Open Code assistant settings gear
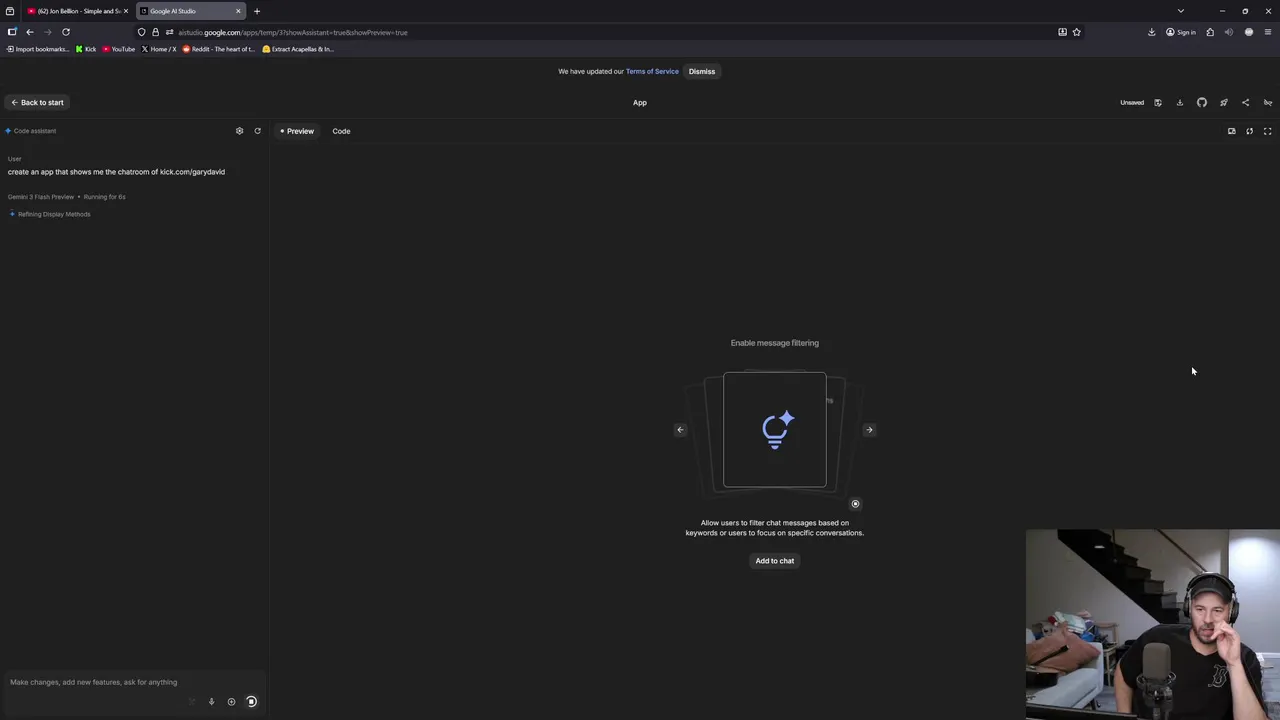1280x720 pixels. pos(239,131)
